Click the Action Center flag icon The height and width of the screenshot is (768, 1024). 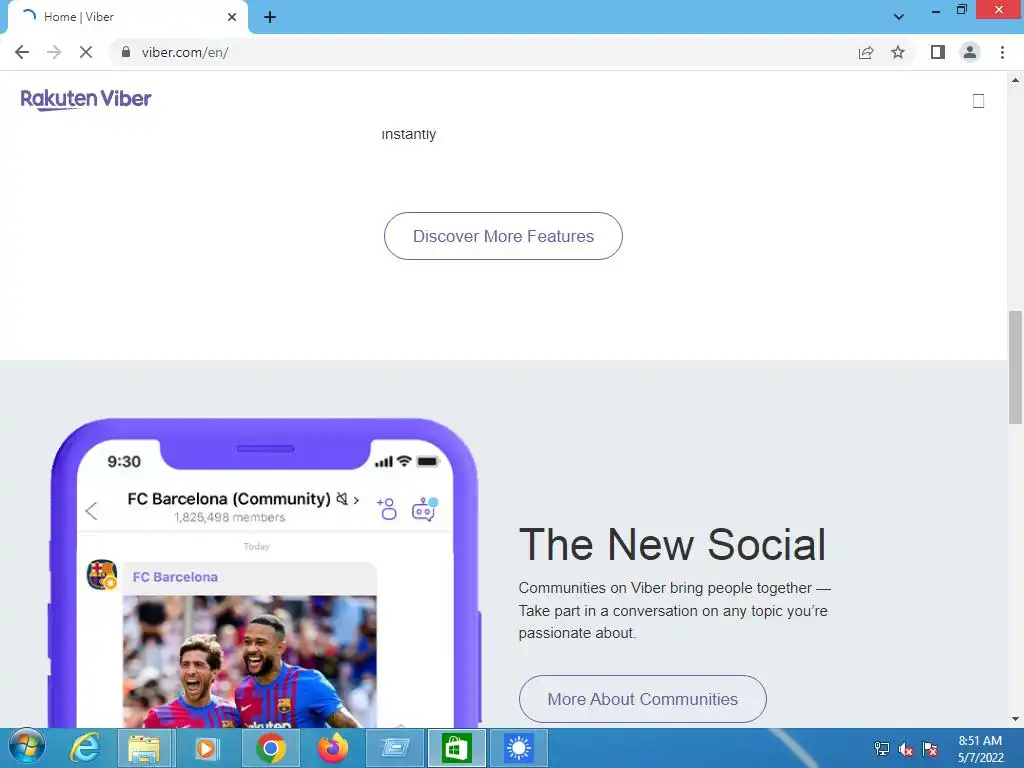pyautogui.click(x=930, y=749)
